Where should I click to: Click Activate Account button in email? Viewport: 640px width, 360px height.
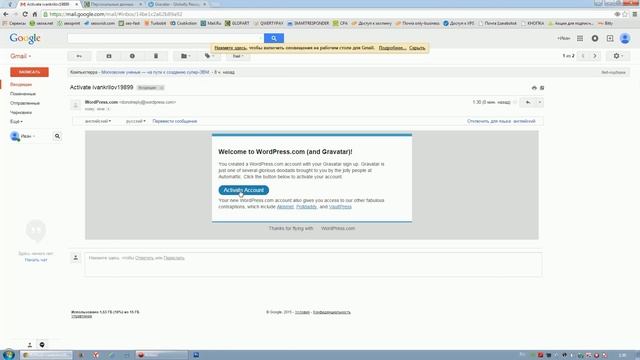point(244,190)
